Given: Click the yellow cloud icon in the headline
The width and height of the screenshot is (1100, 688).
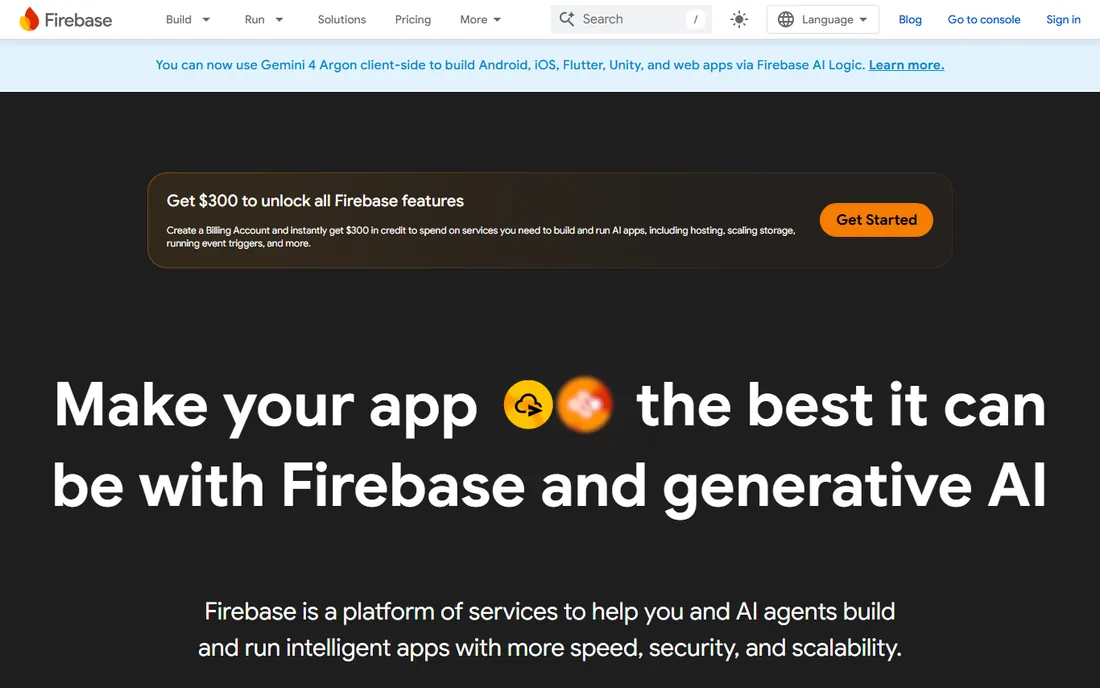Looking at the screenshot, I should tap(528, 405).
